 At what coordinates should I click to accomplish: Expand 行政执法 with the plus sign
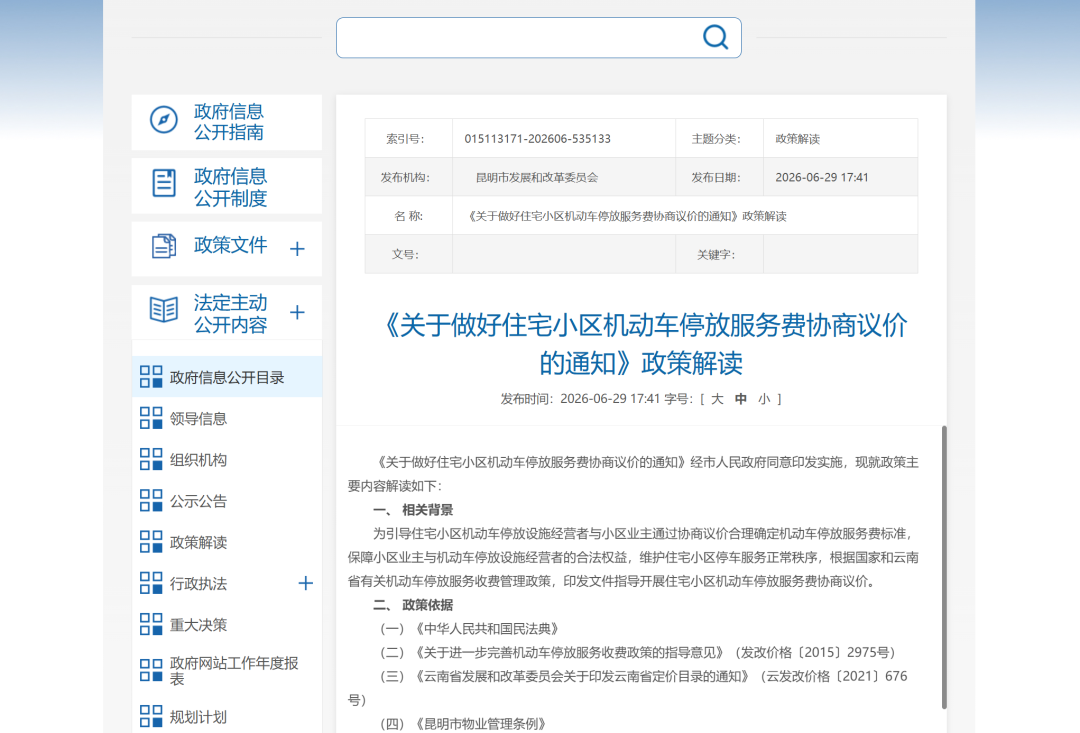305,584
